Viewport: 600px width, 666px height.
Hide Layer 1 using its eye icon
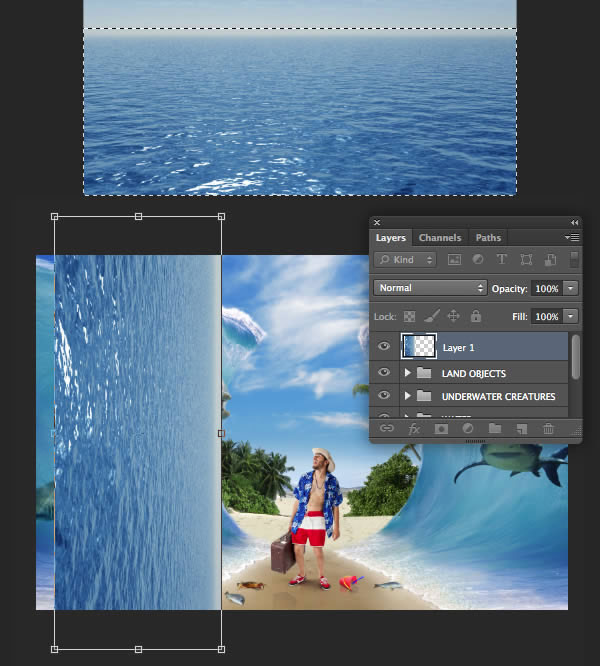click(x=384, y=346)
